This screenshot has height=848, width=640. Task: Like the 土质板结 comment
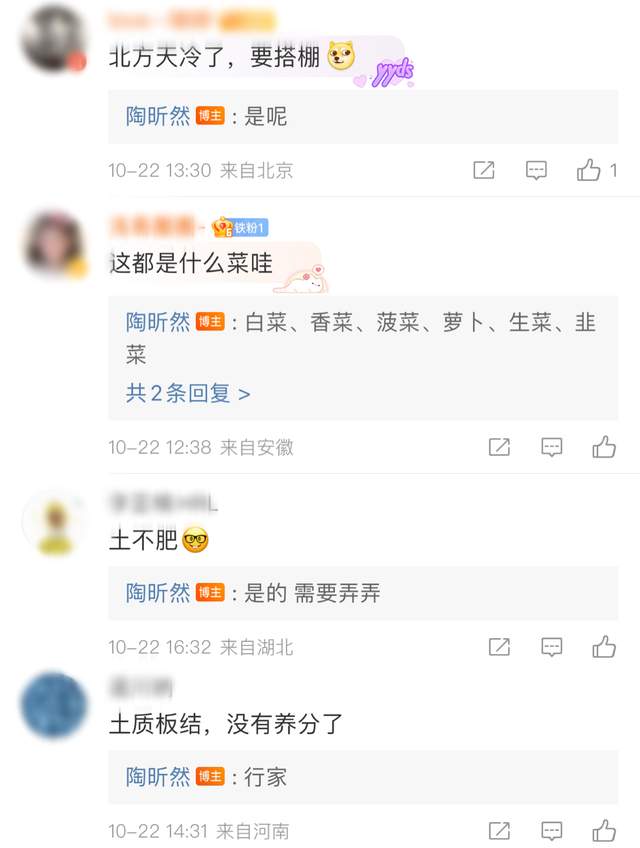pyautogui.click(x=604, y=831)
